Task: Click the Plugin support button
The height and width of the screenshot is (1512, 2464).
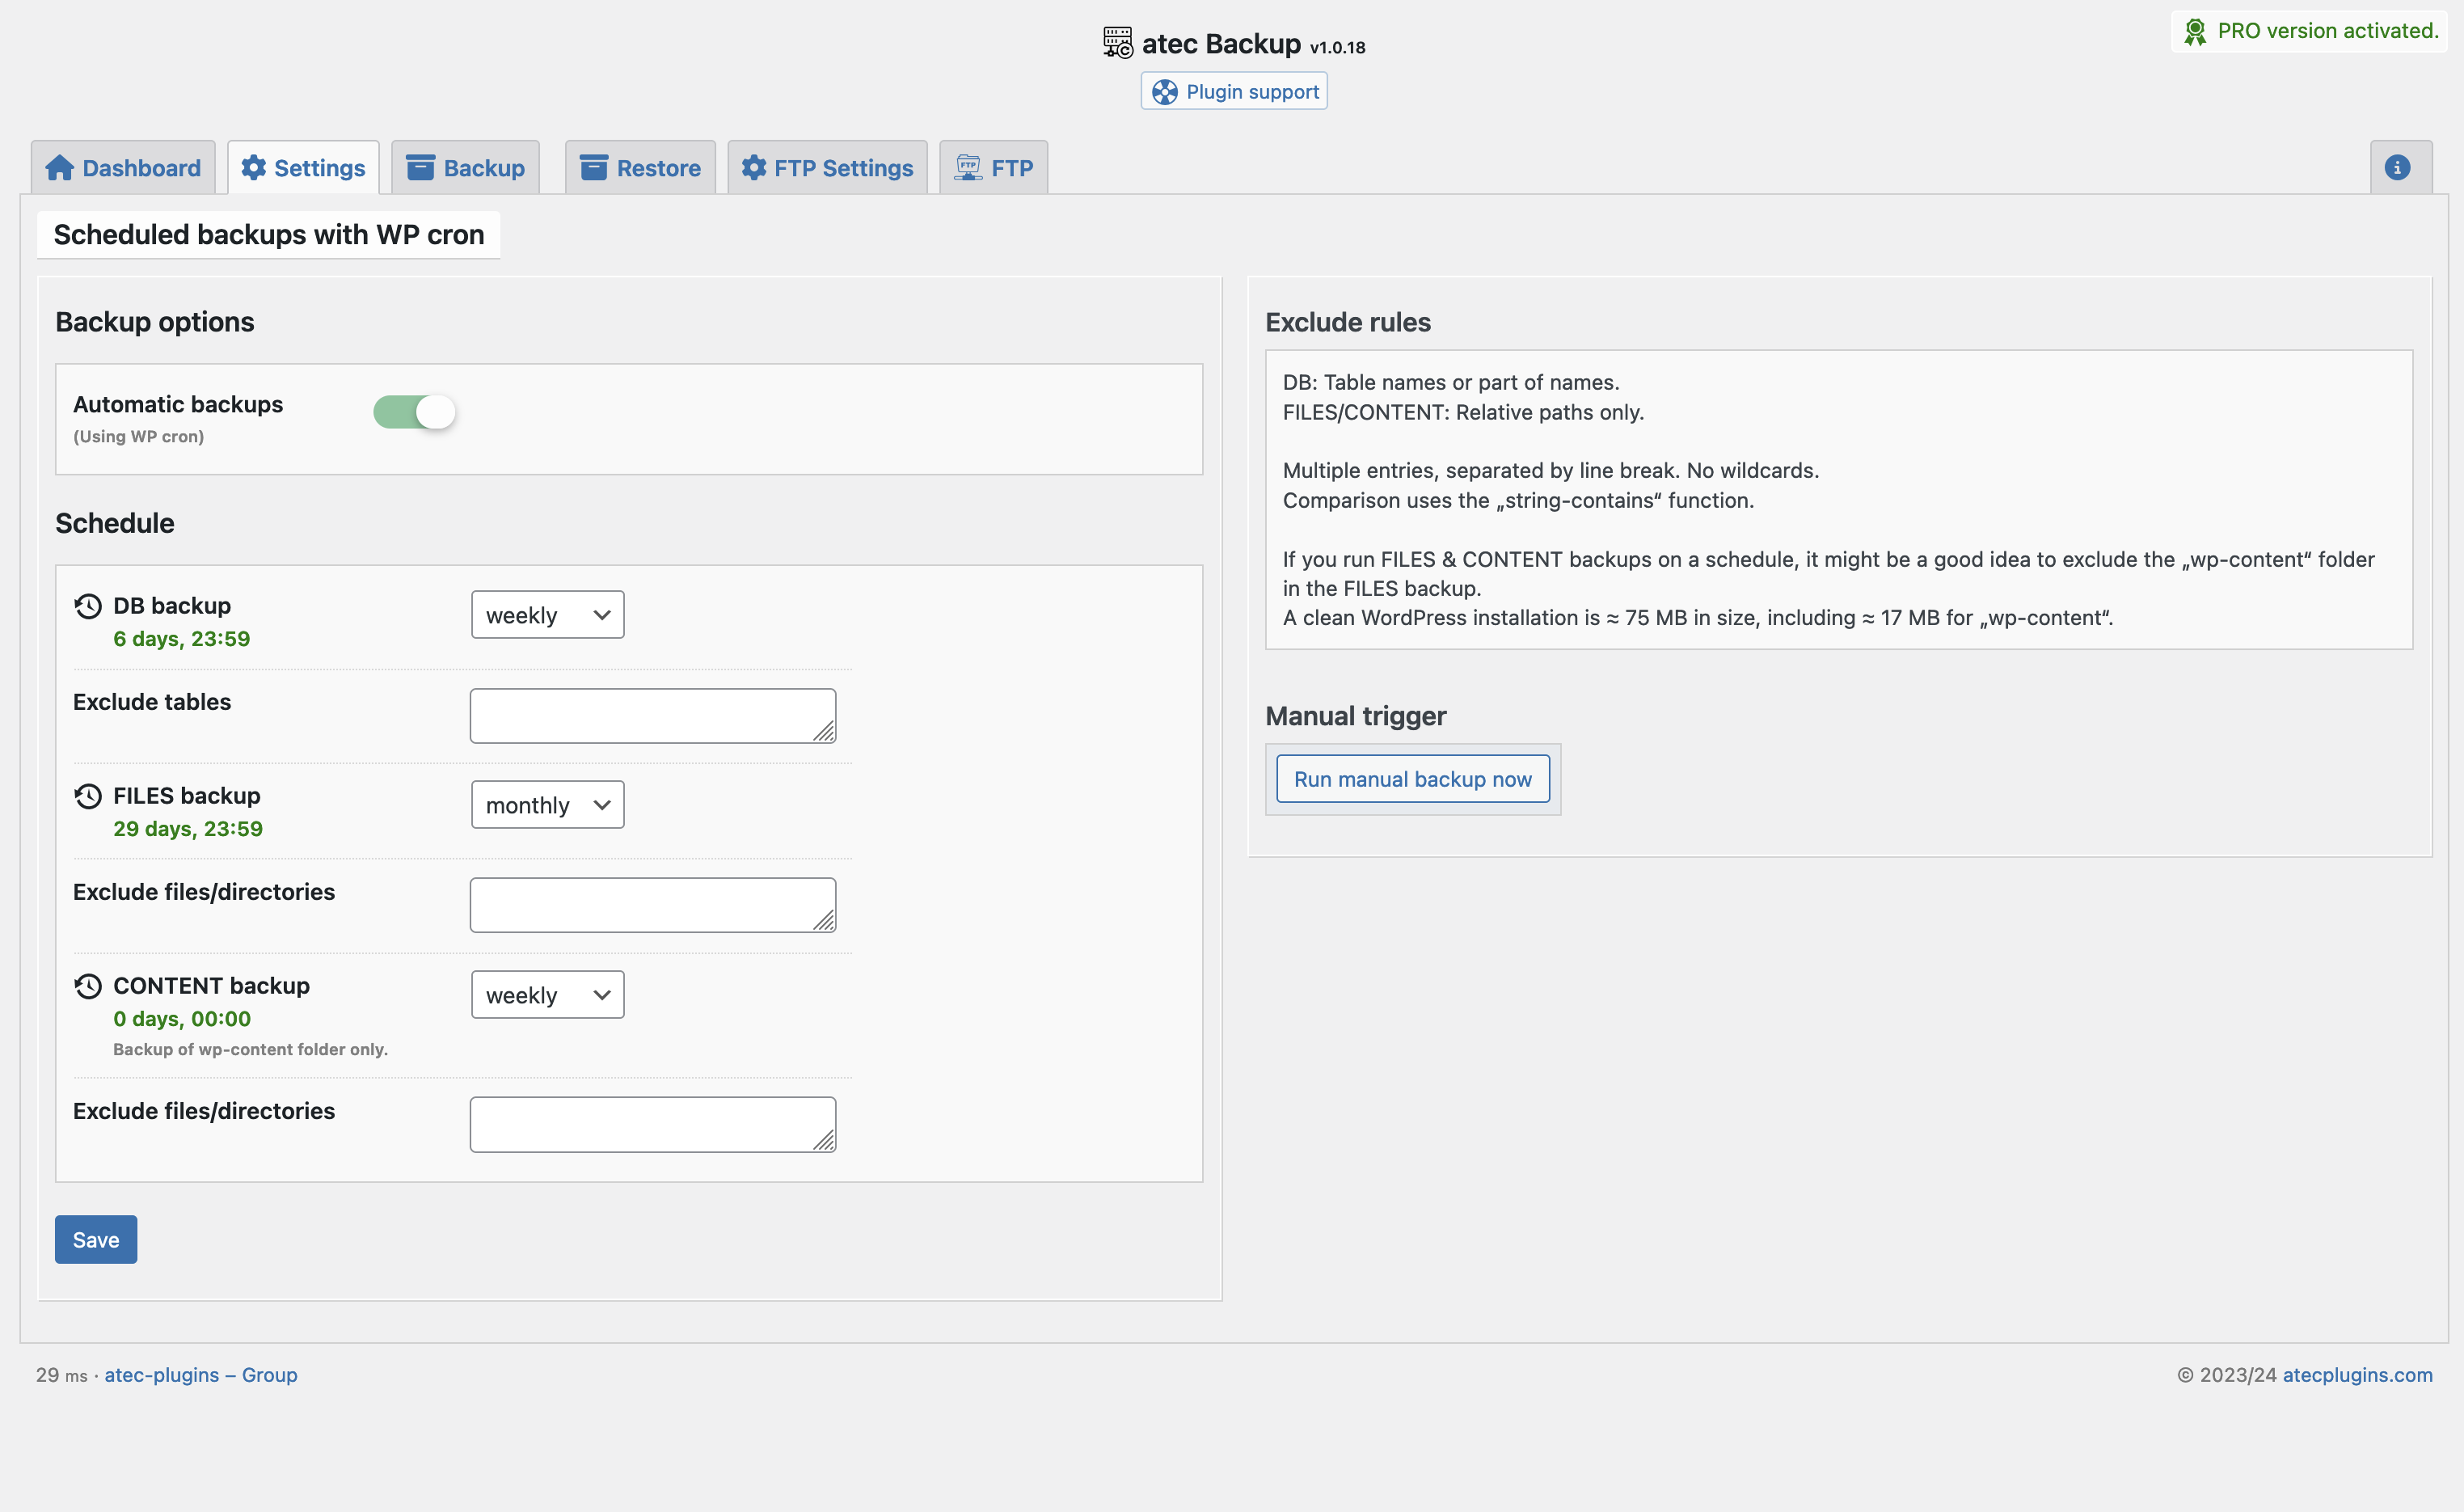Action: 1234,91
